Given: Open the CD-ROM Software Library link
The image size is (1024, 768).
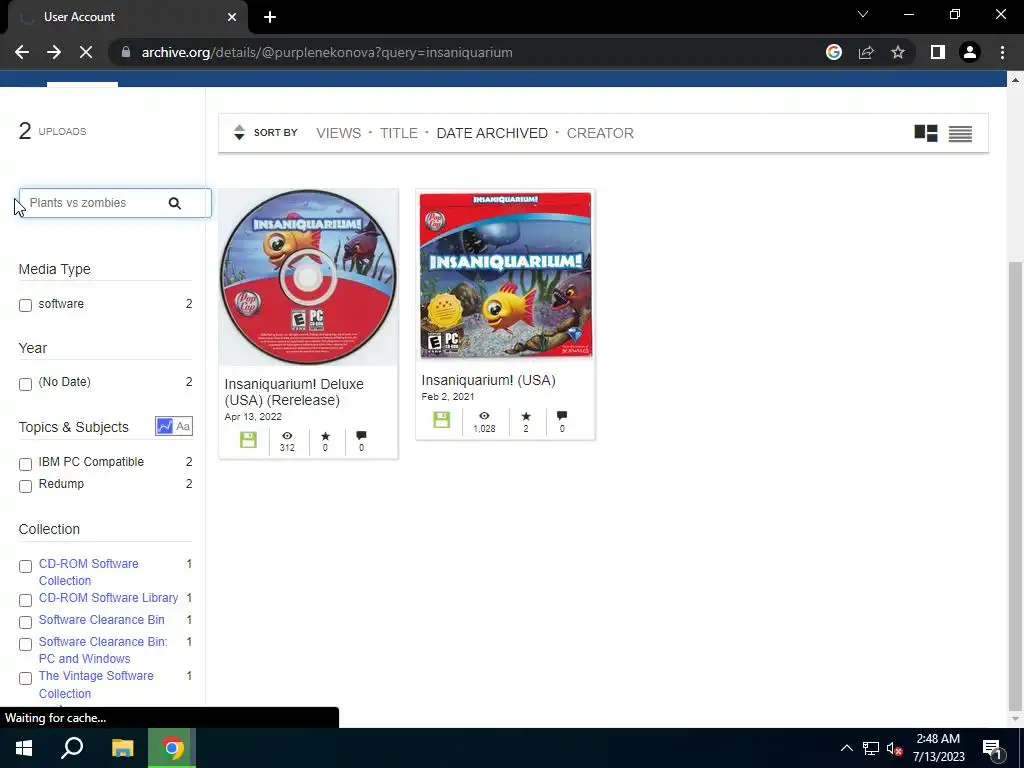Looking at the screenshot, I should click(x=108, y=598).
